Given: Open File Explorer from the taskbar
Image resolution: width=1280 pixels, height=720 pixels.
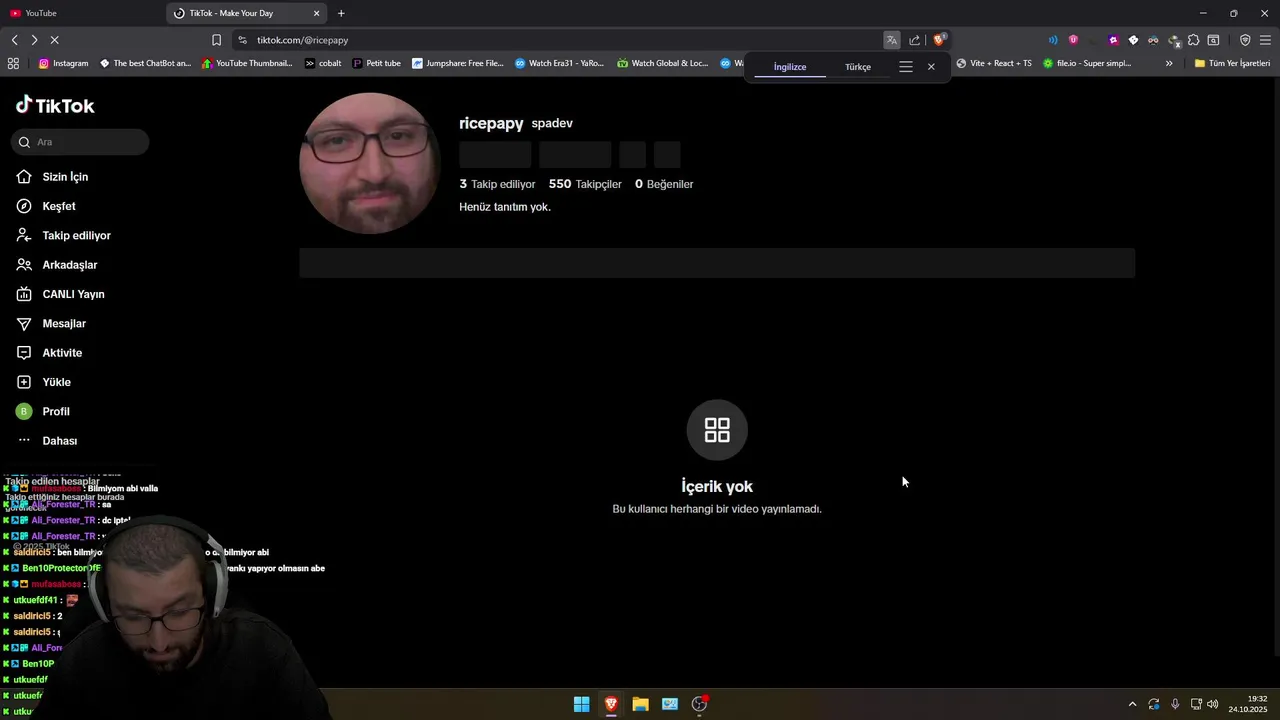Looking at the screenshot, I should [640, 704].
